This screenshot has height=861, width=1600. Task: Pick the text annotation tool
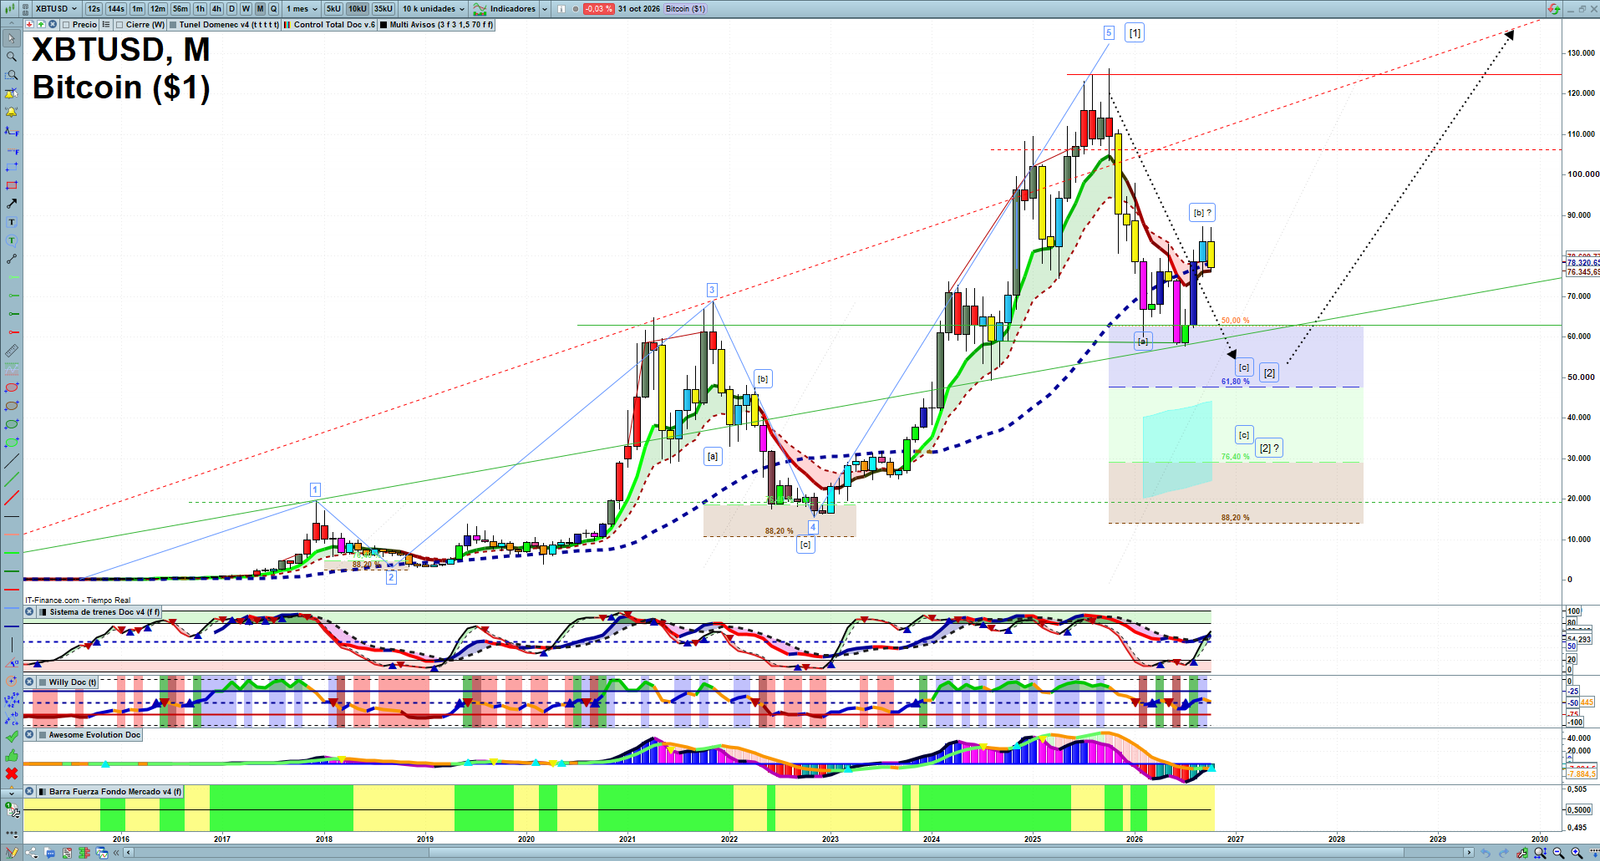click(x=11, y=222)
